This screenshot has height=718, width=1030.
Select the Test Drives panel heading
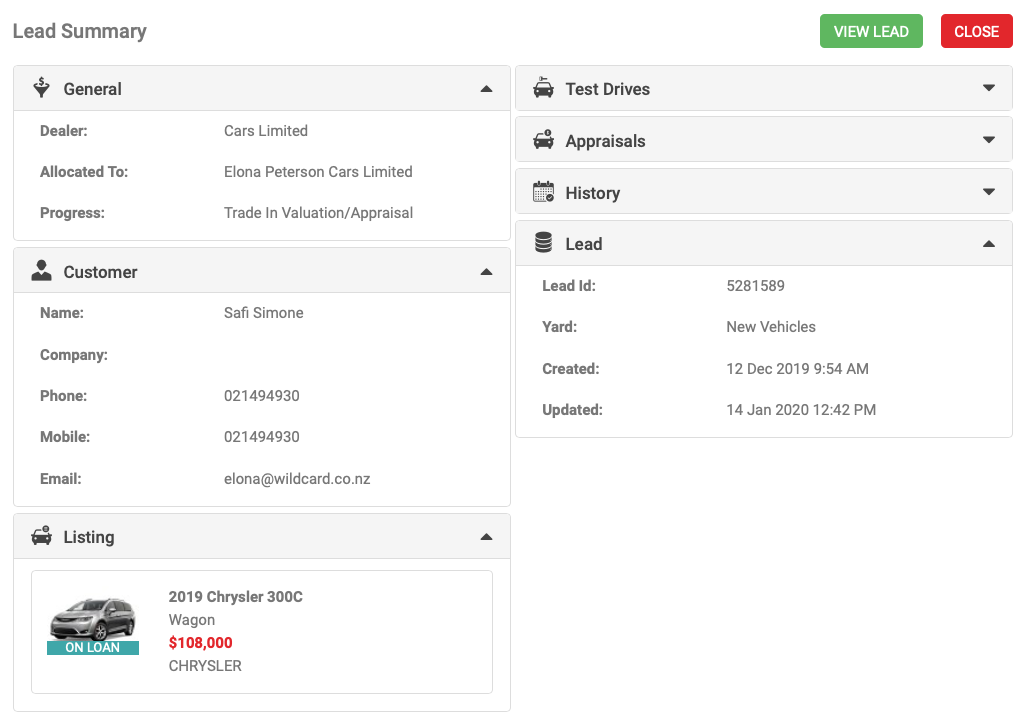pos(608,89)
